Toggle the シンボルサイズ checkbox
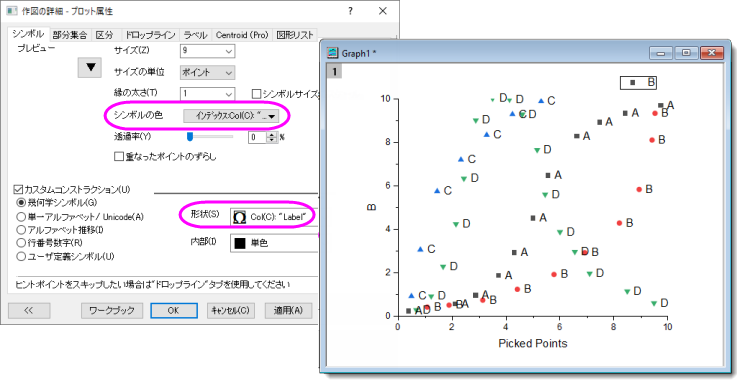The image size is (737, 380). tap(256, 94)
